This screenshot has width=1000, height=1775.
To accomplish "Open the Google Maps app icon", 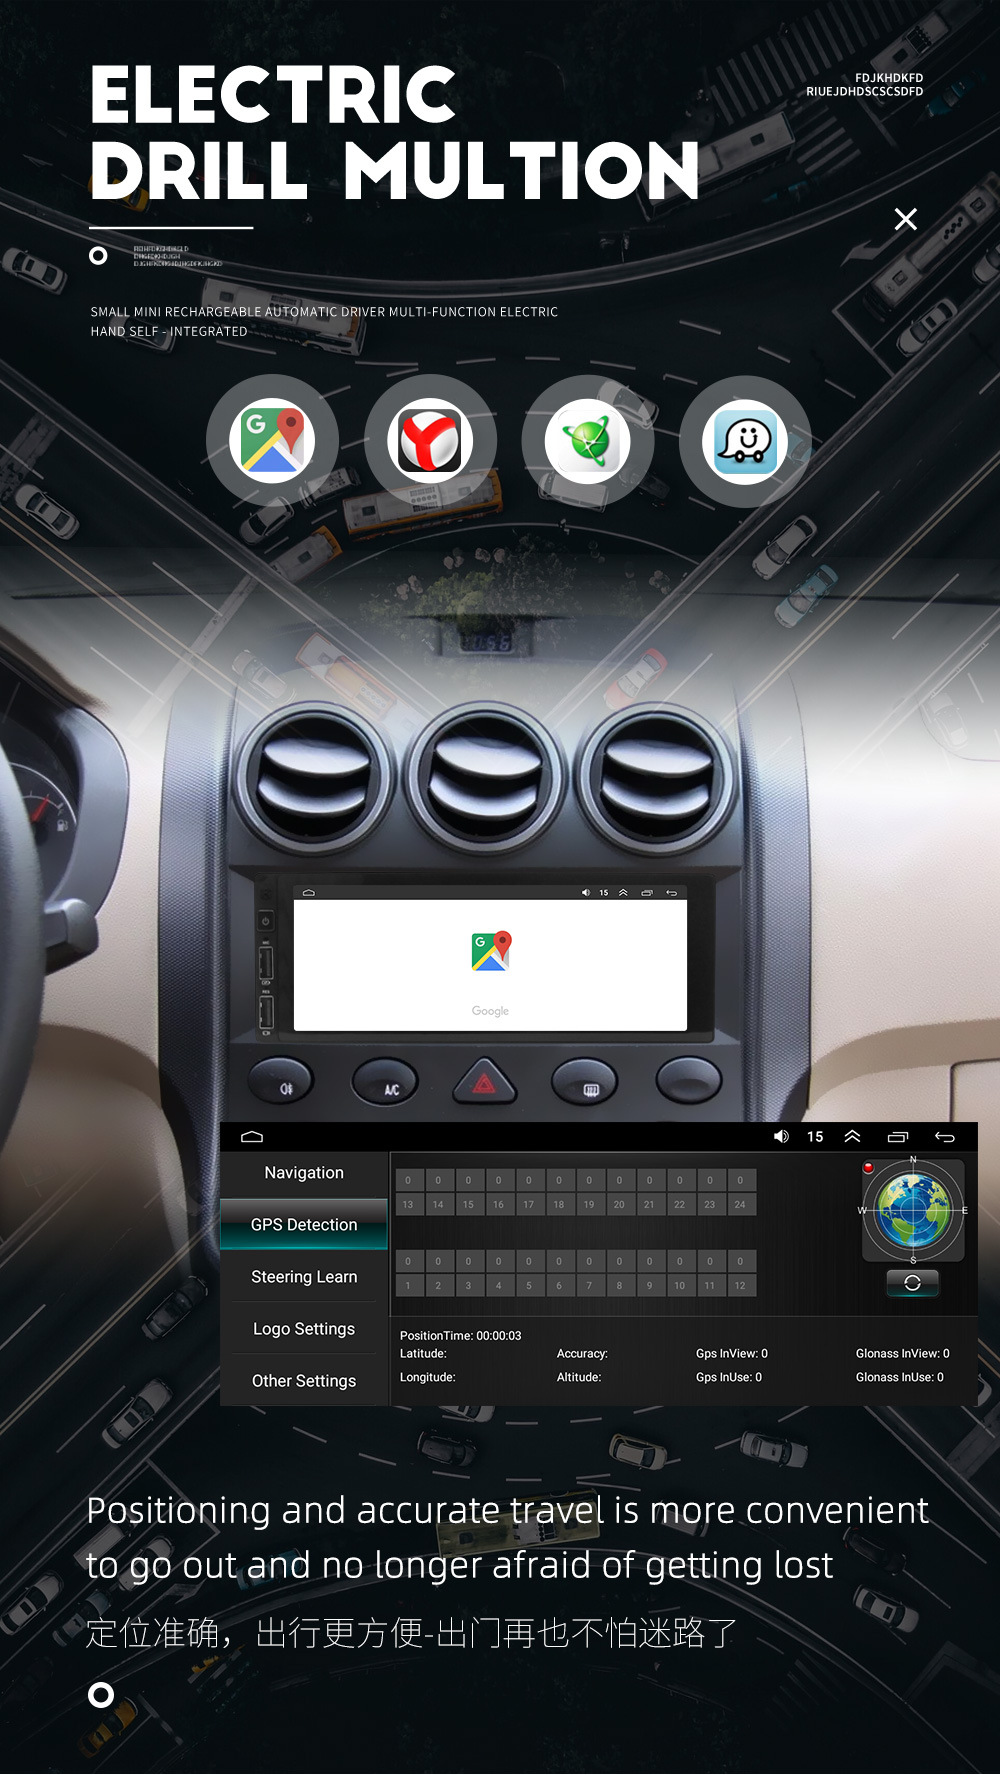I will click(272, 441).
